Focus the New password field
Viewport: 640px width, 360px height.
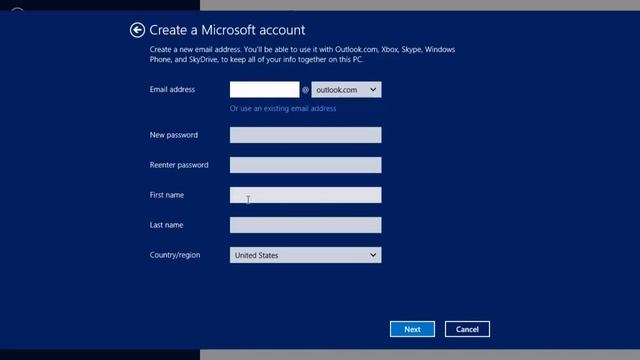pyautogui.click(x=305, y=135)
